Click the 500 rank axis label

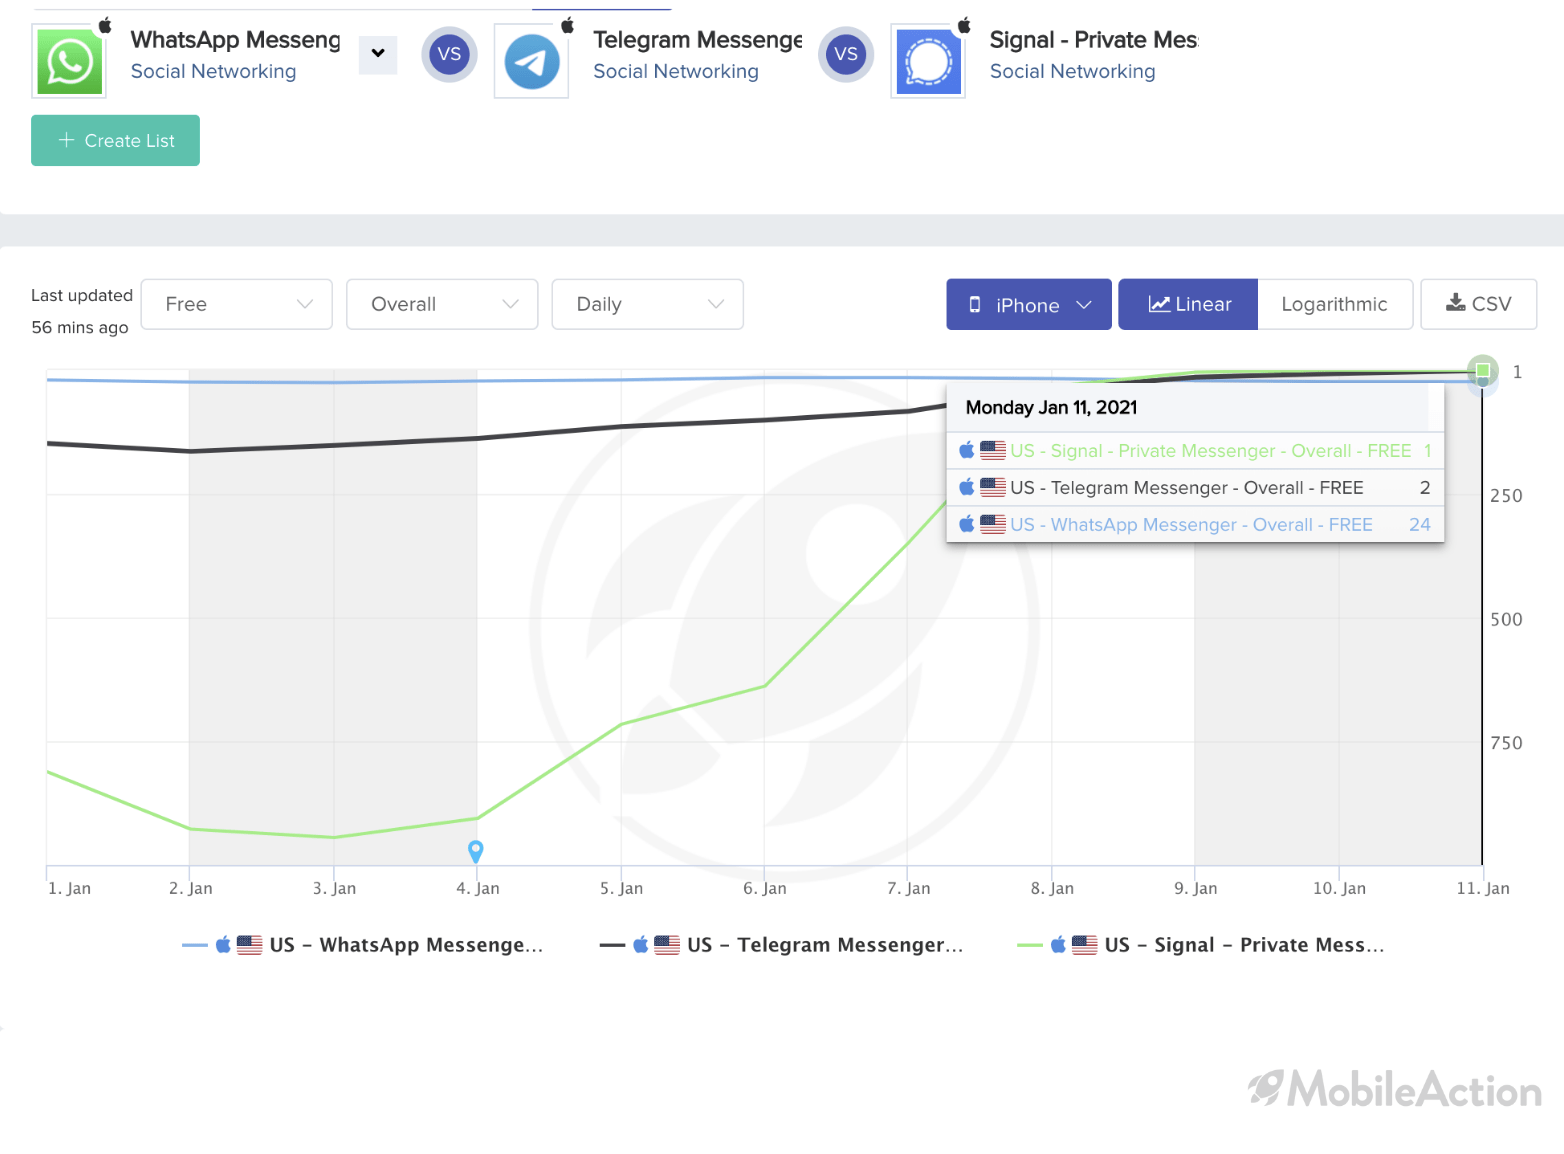pyautogui.click(x=1506, y=619)
